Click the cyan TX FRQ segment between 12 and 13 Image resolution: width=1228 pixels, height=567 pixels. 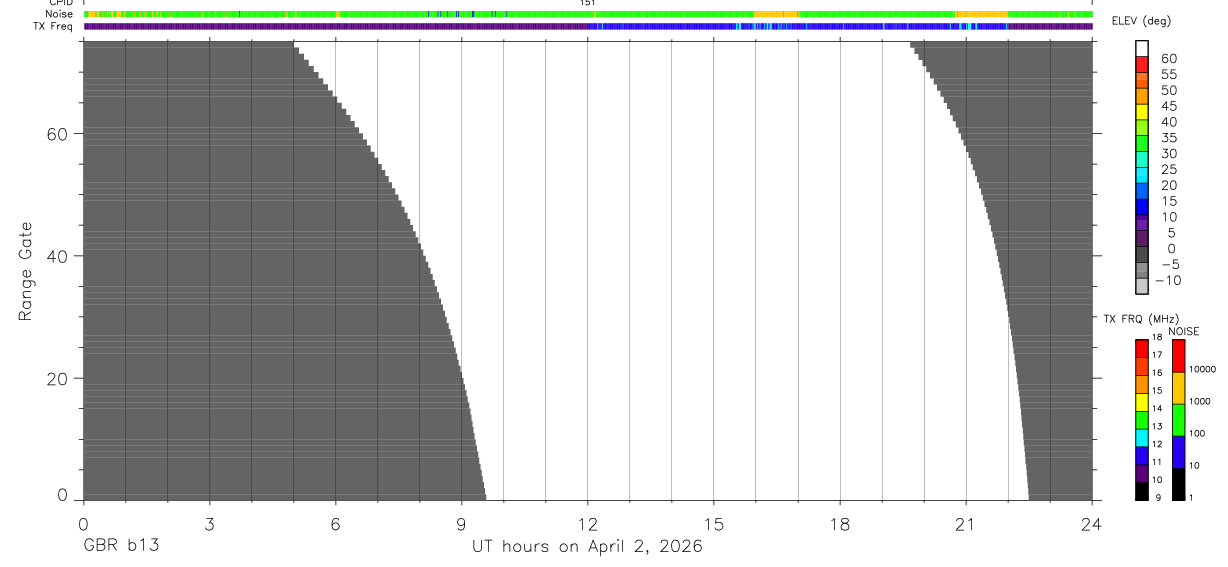pyautogui.click(x=1142, y=437)
